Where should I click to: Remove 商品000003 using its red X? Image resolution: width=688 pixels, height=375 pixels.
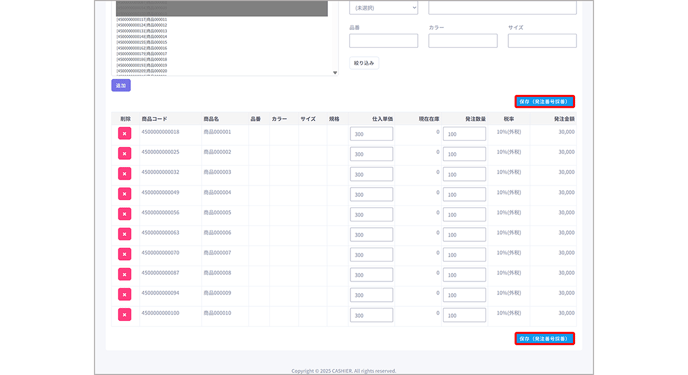click(x=125, y=174)
